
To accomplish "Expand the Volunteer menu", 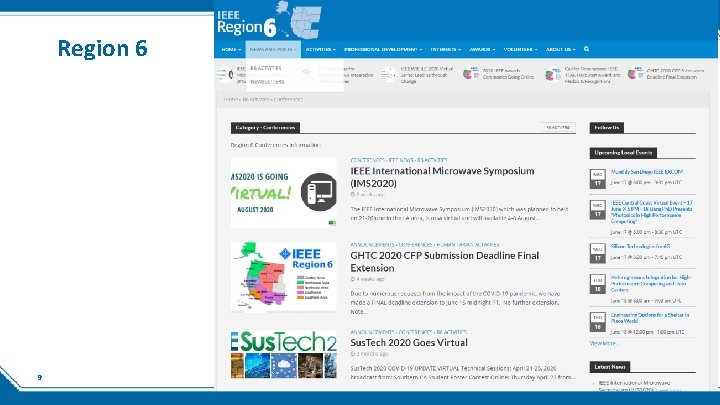I will [x=520, y=49].
